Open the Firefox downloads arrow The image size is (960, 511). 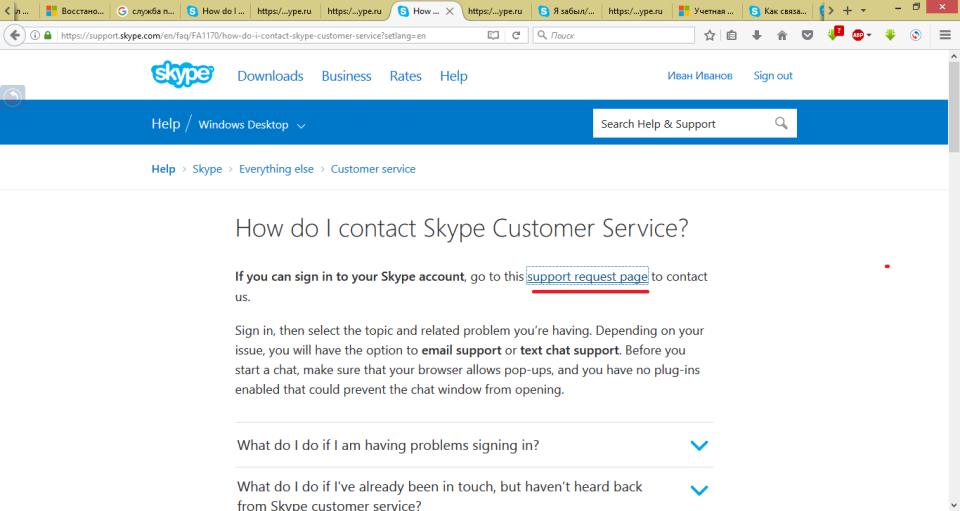point(757,35)
